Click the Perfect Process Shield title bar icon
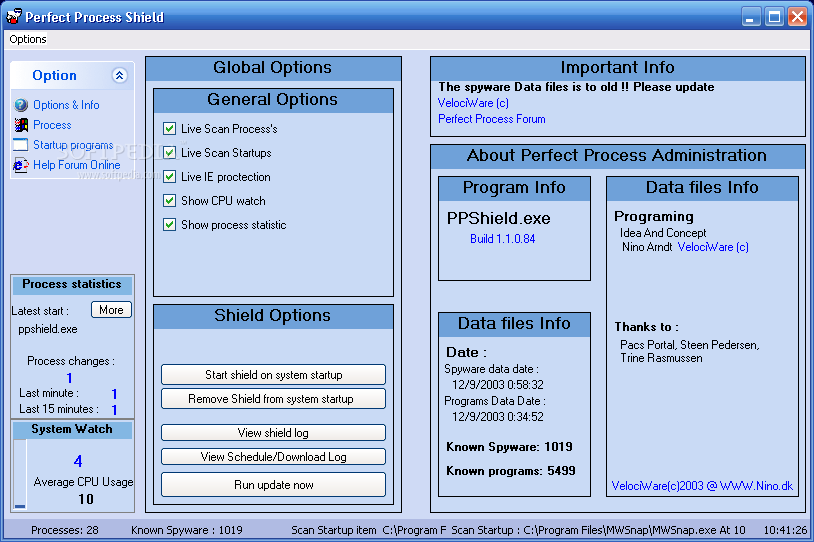This screenshot has width=814, height=542. (14, 16)
